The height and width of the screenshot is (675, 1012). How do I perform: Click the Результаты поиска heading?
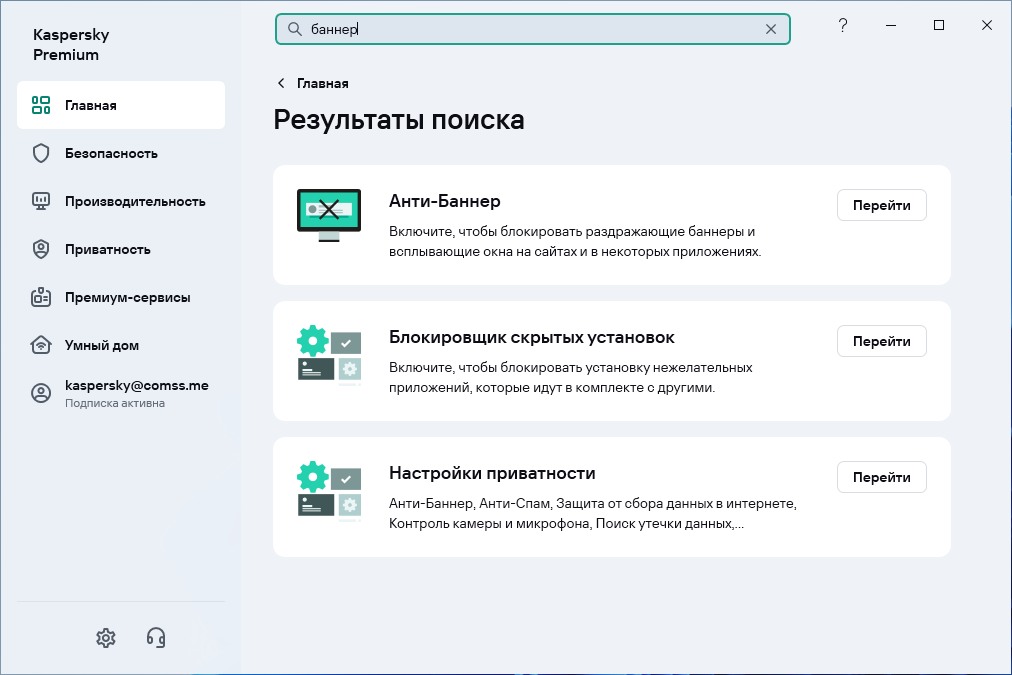tap(399, 120)
